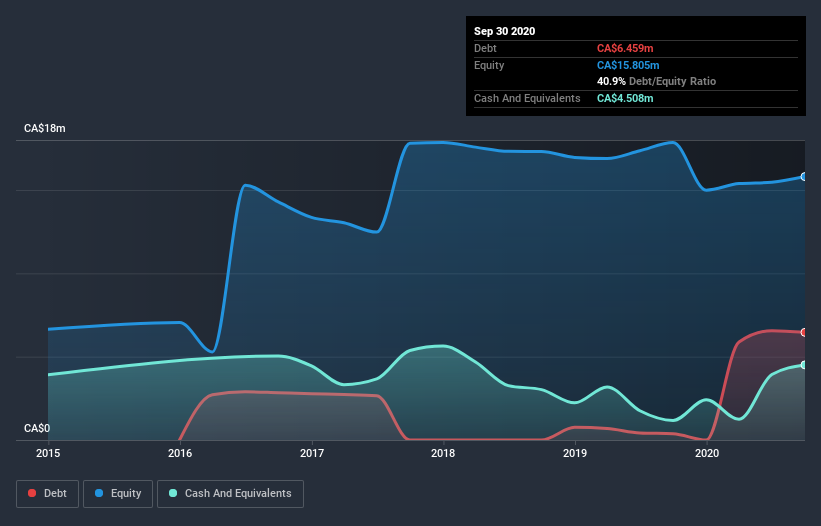Click the 2019 axis label
Viewport: 821px width, 526px height.
click(x=575, y=453)
